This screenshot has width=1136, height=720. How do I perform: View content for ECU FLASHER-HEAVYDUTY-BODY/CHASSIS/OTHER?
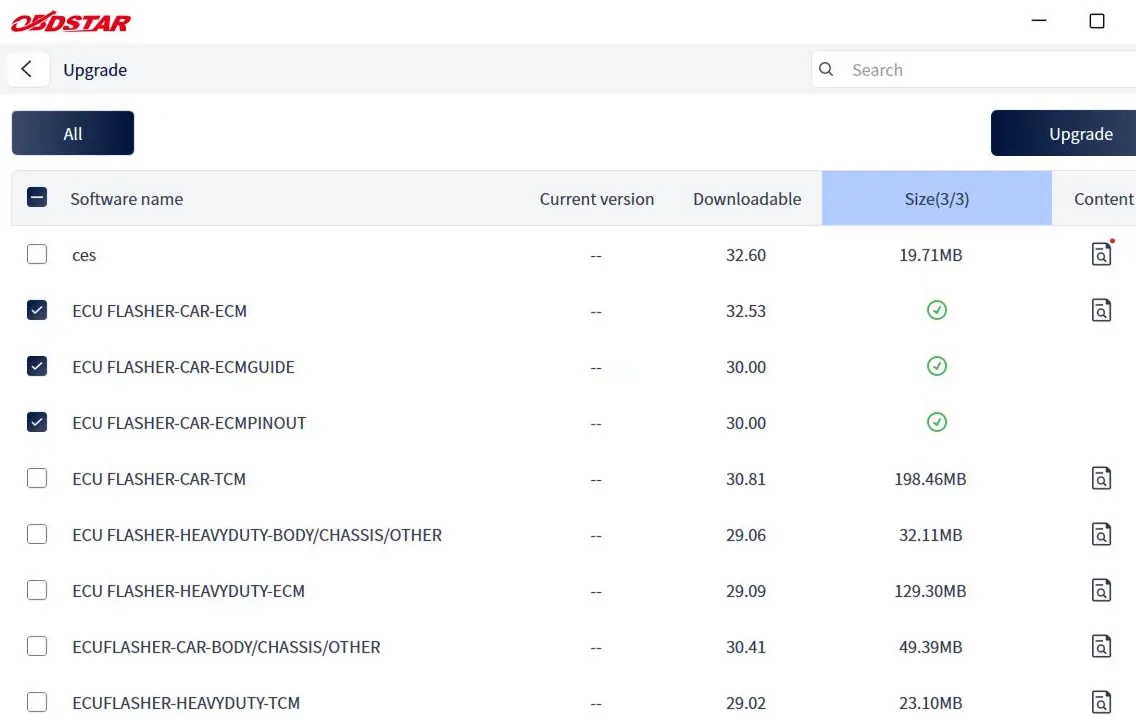click(1101, 534)
